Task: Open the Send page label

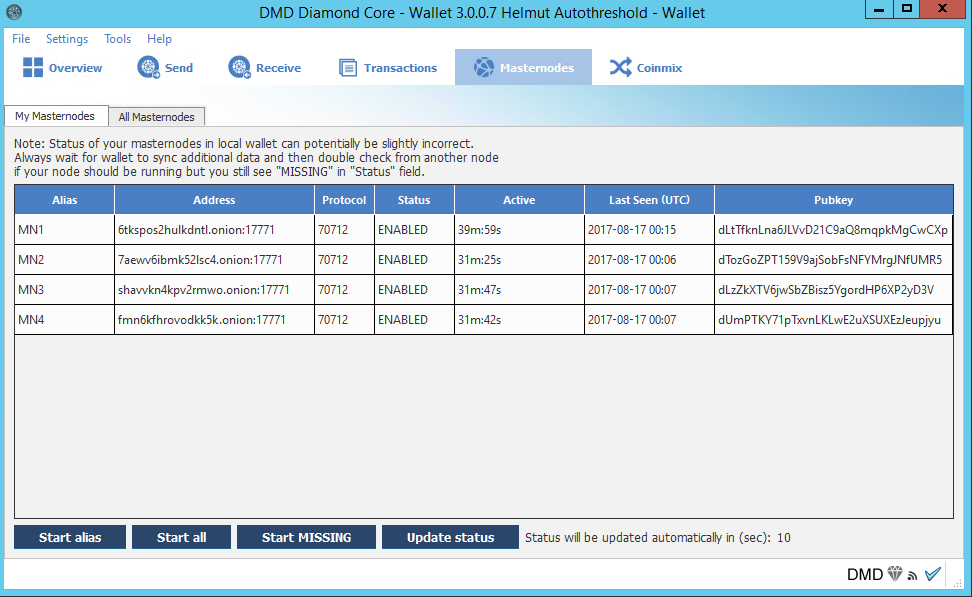Action: pos(179,68)
